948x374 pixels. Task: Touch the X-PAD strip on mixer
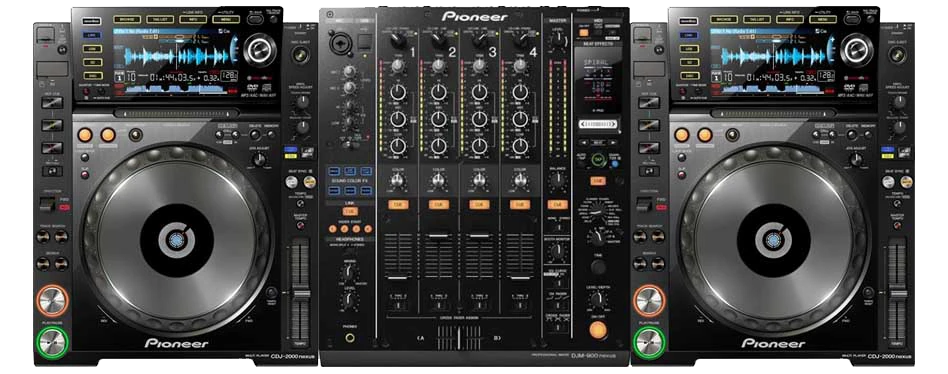pyautogui.click(x=598, y=124)
